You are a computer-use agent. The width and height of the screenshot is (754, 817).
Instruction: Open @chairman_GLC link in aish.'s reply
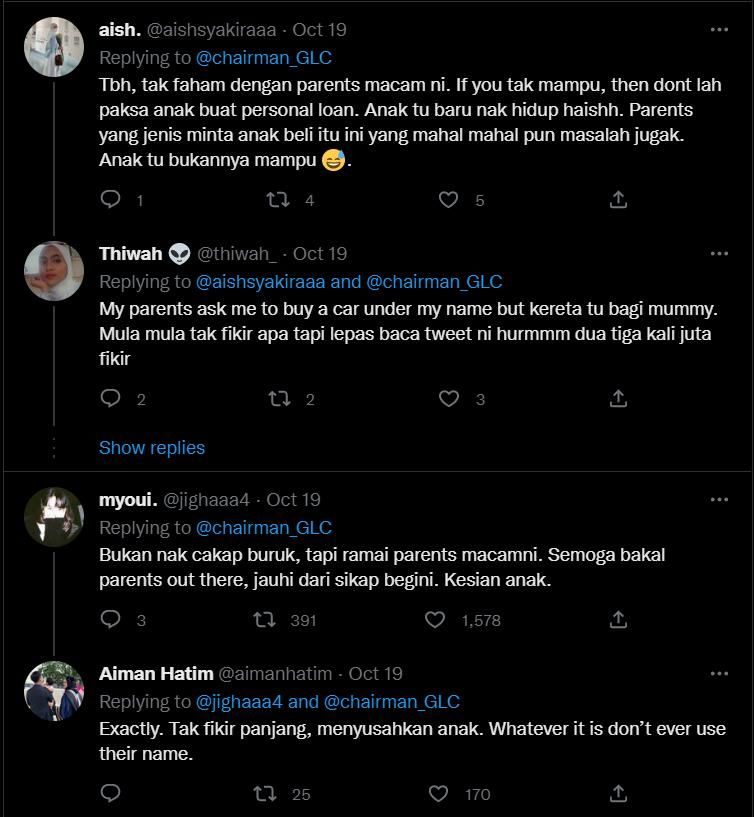click(x=264, y=57)
